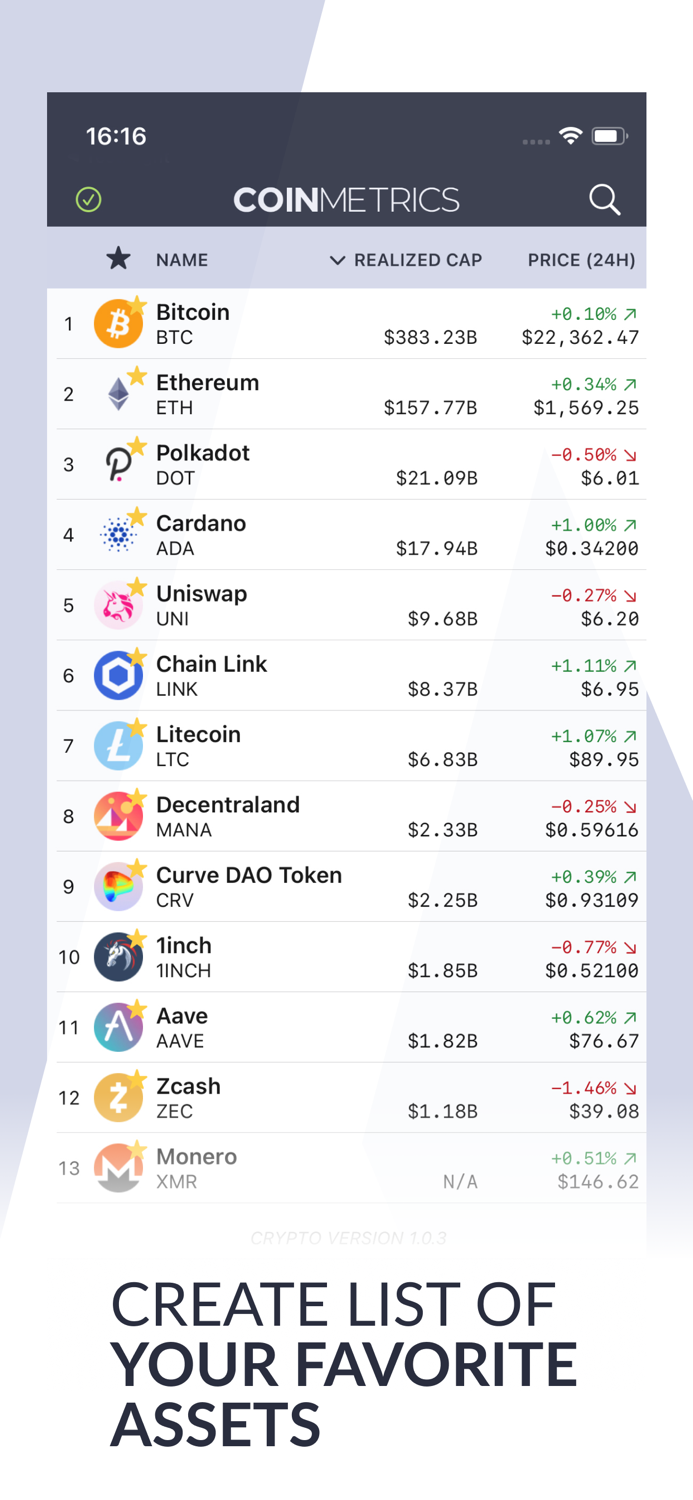Select the Bitcoin logo icon
The image size is (693, 1500).
(x=118, y=324)
